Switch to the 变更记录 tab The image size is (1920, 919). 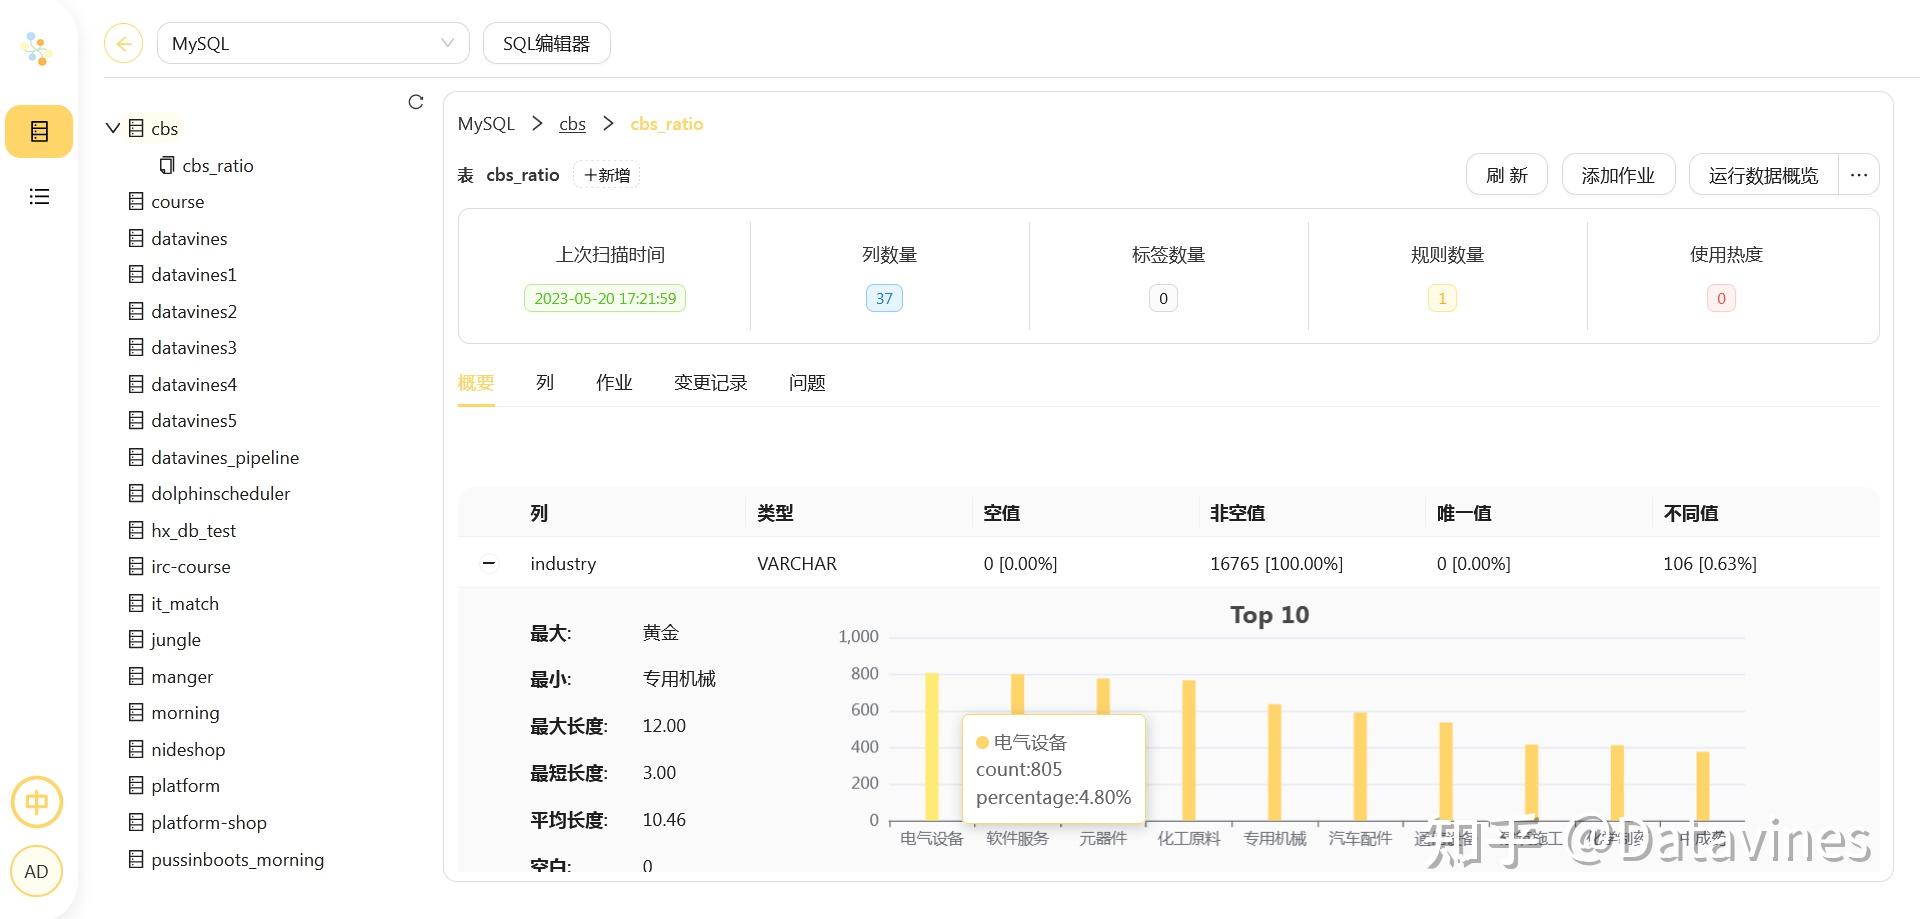coord(710,383)
